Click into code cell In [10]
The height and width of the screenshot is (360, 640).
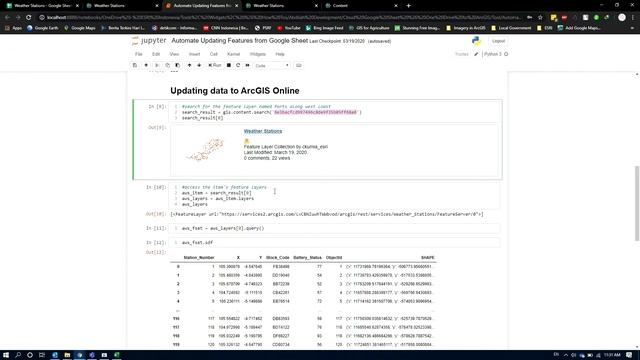pyautogui.click(x=335, y=196)
